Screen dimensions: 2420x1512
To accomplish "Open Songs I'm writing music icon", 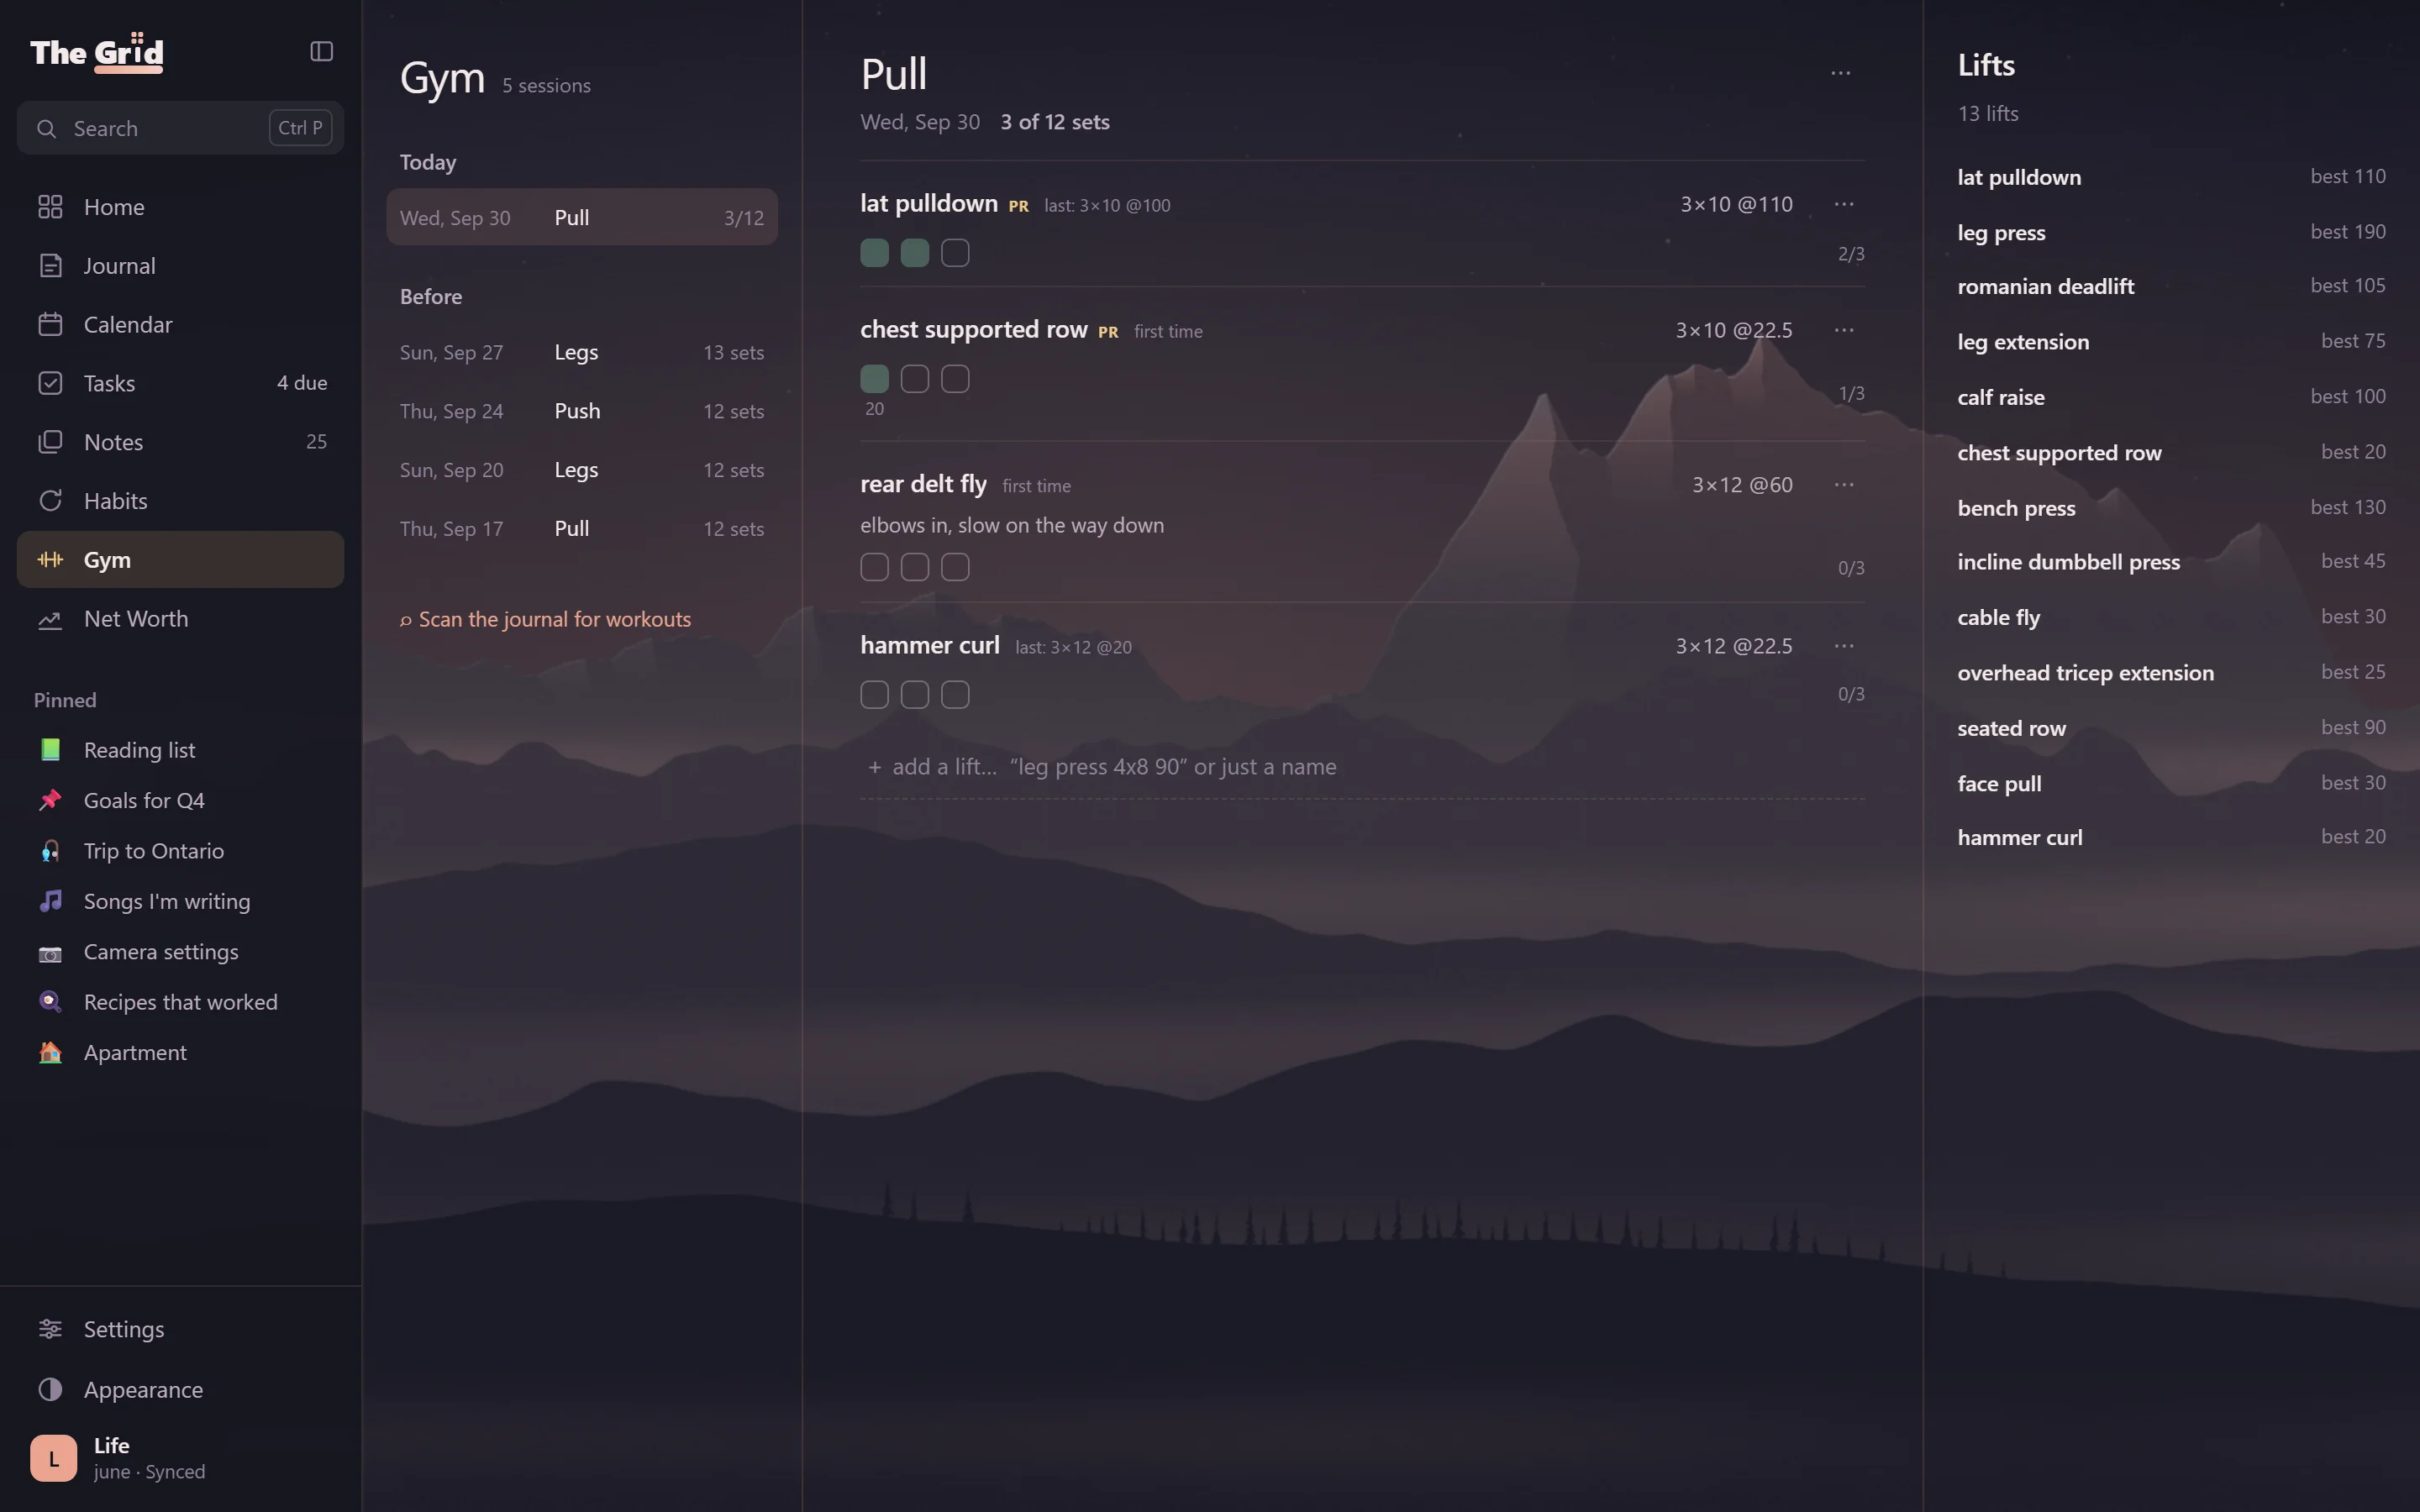I will click(x=50, y=901).
